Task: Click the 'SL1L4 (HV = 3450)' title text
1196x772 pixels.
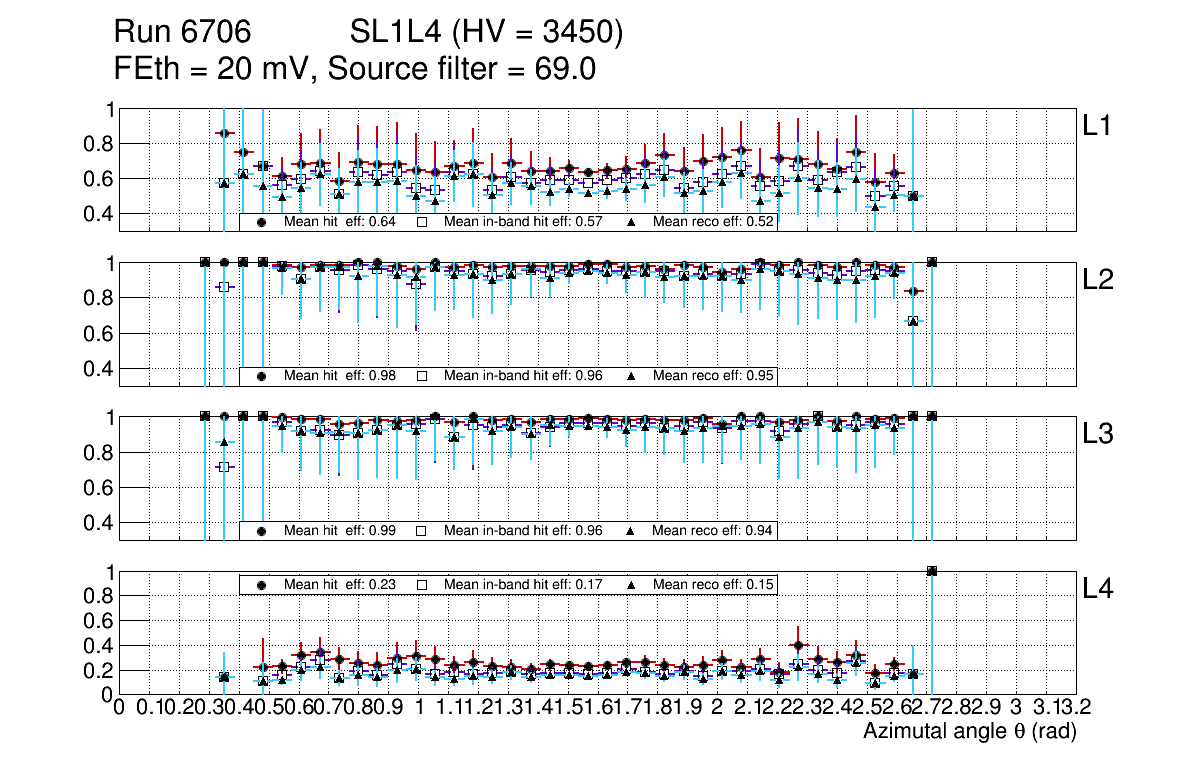Action: click(x=486, y=33)
